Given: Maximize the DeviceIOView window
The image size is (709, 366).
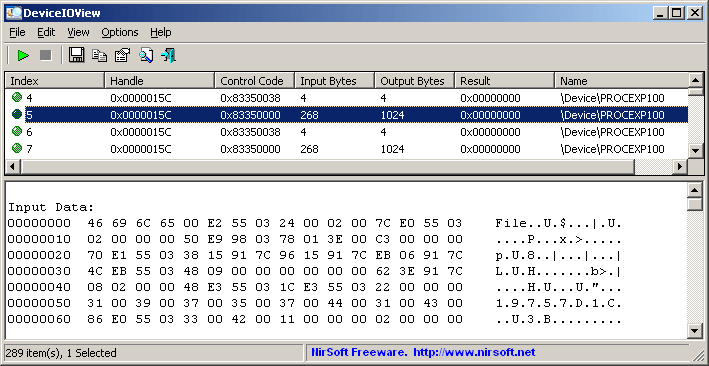Looking at the screenshot, I should coord(676,13).
